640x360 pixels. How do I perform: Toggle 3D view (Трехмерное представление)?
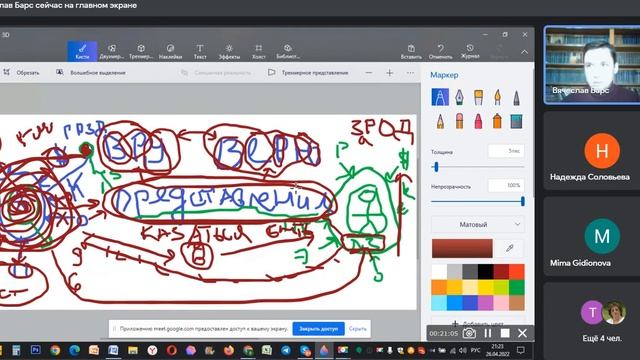pos(308,72)
